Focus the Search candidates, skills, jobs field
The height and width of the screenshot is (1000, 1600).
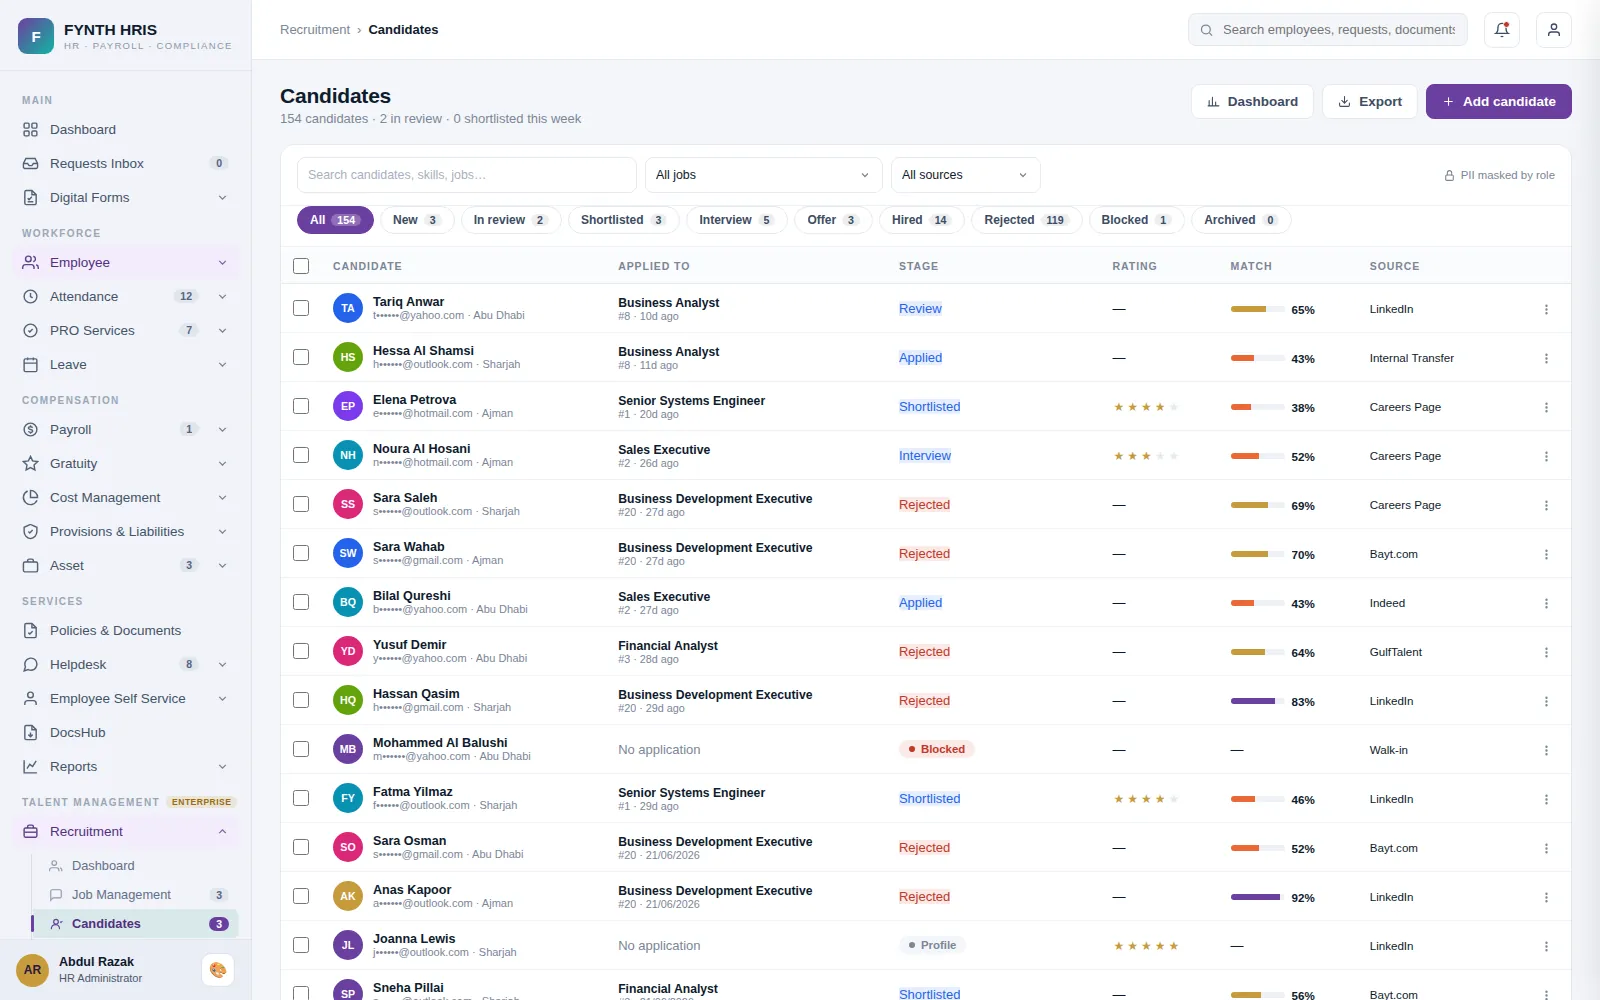[x=466, y=175]
